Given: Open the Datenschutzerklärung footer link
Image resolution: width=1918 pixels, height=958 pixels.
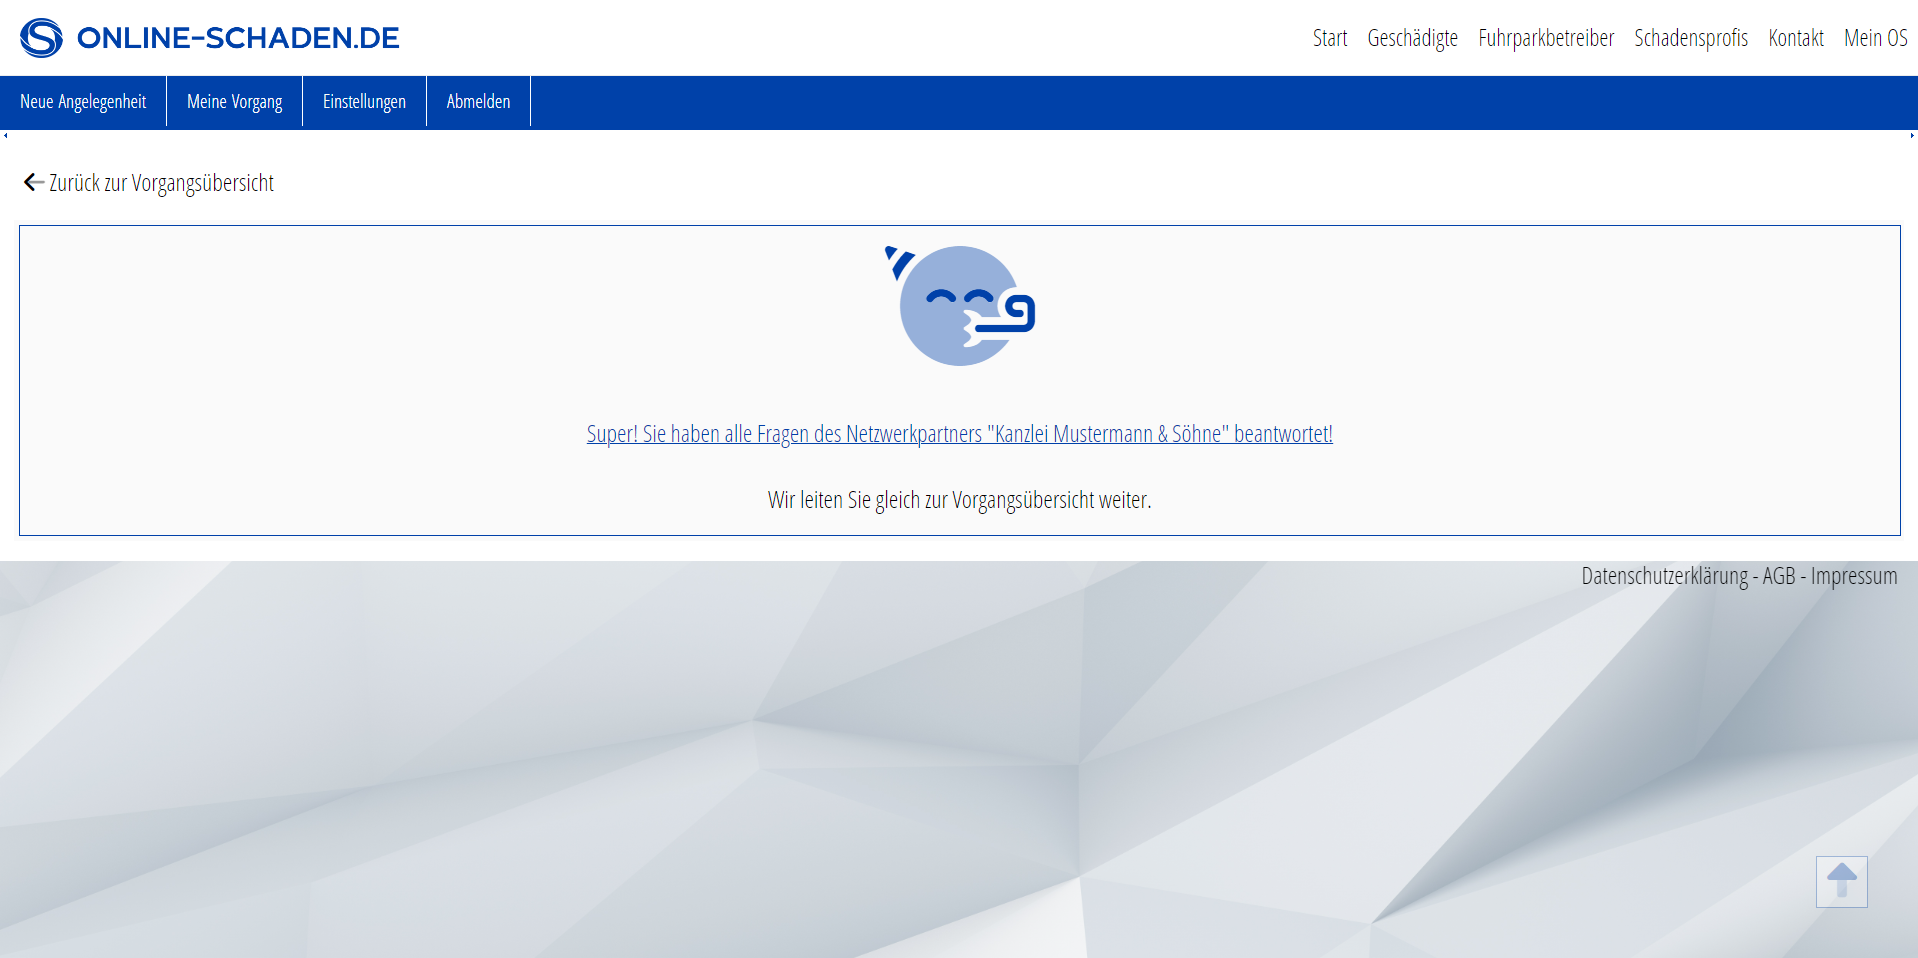Looking at the screenshot, I should [x=1664, y=576].
